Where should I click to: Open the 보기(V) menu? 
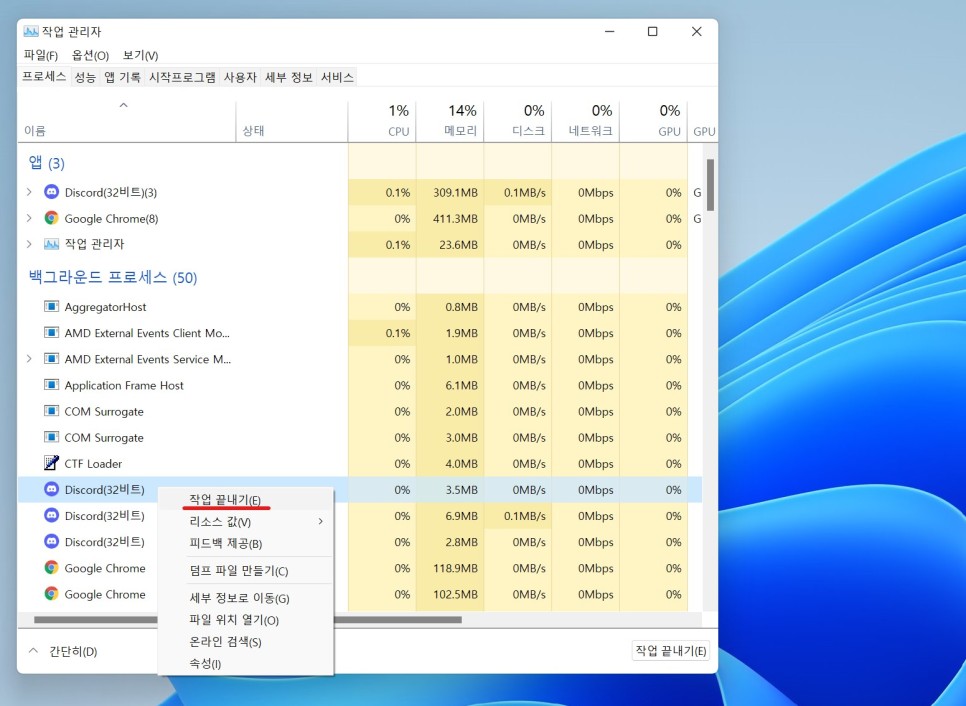(x=140, y=55)
